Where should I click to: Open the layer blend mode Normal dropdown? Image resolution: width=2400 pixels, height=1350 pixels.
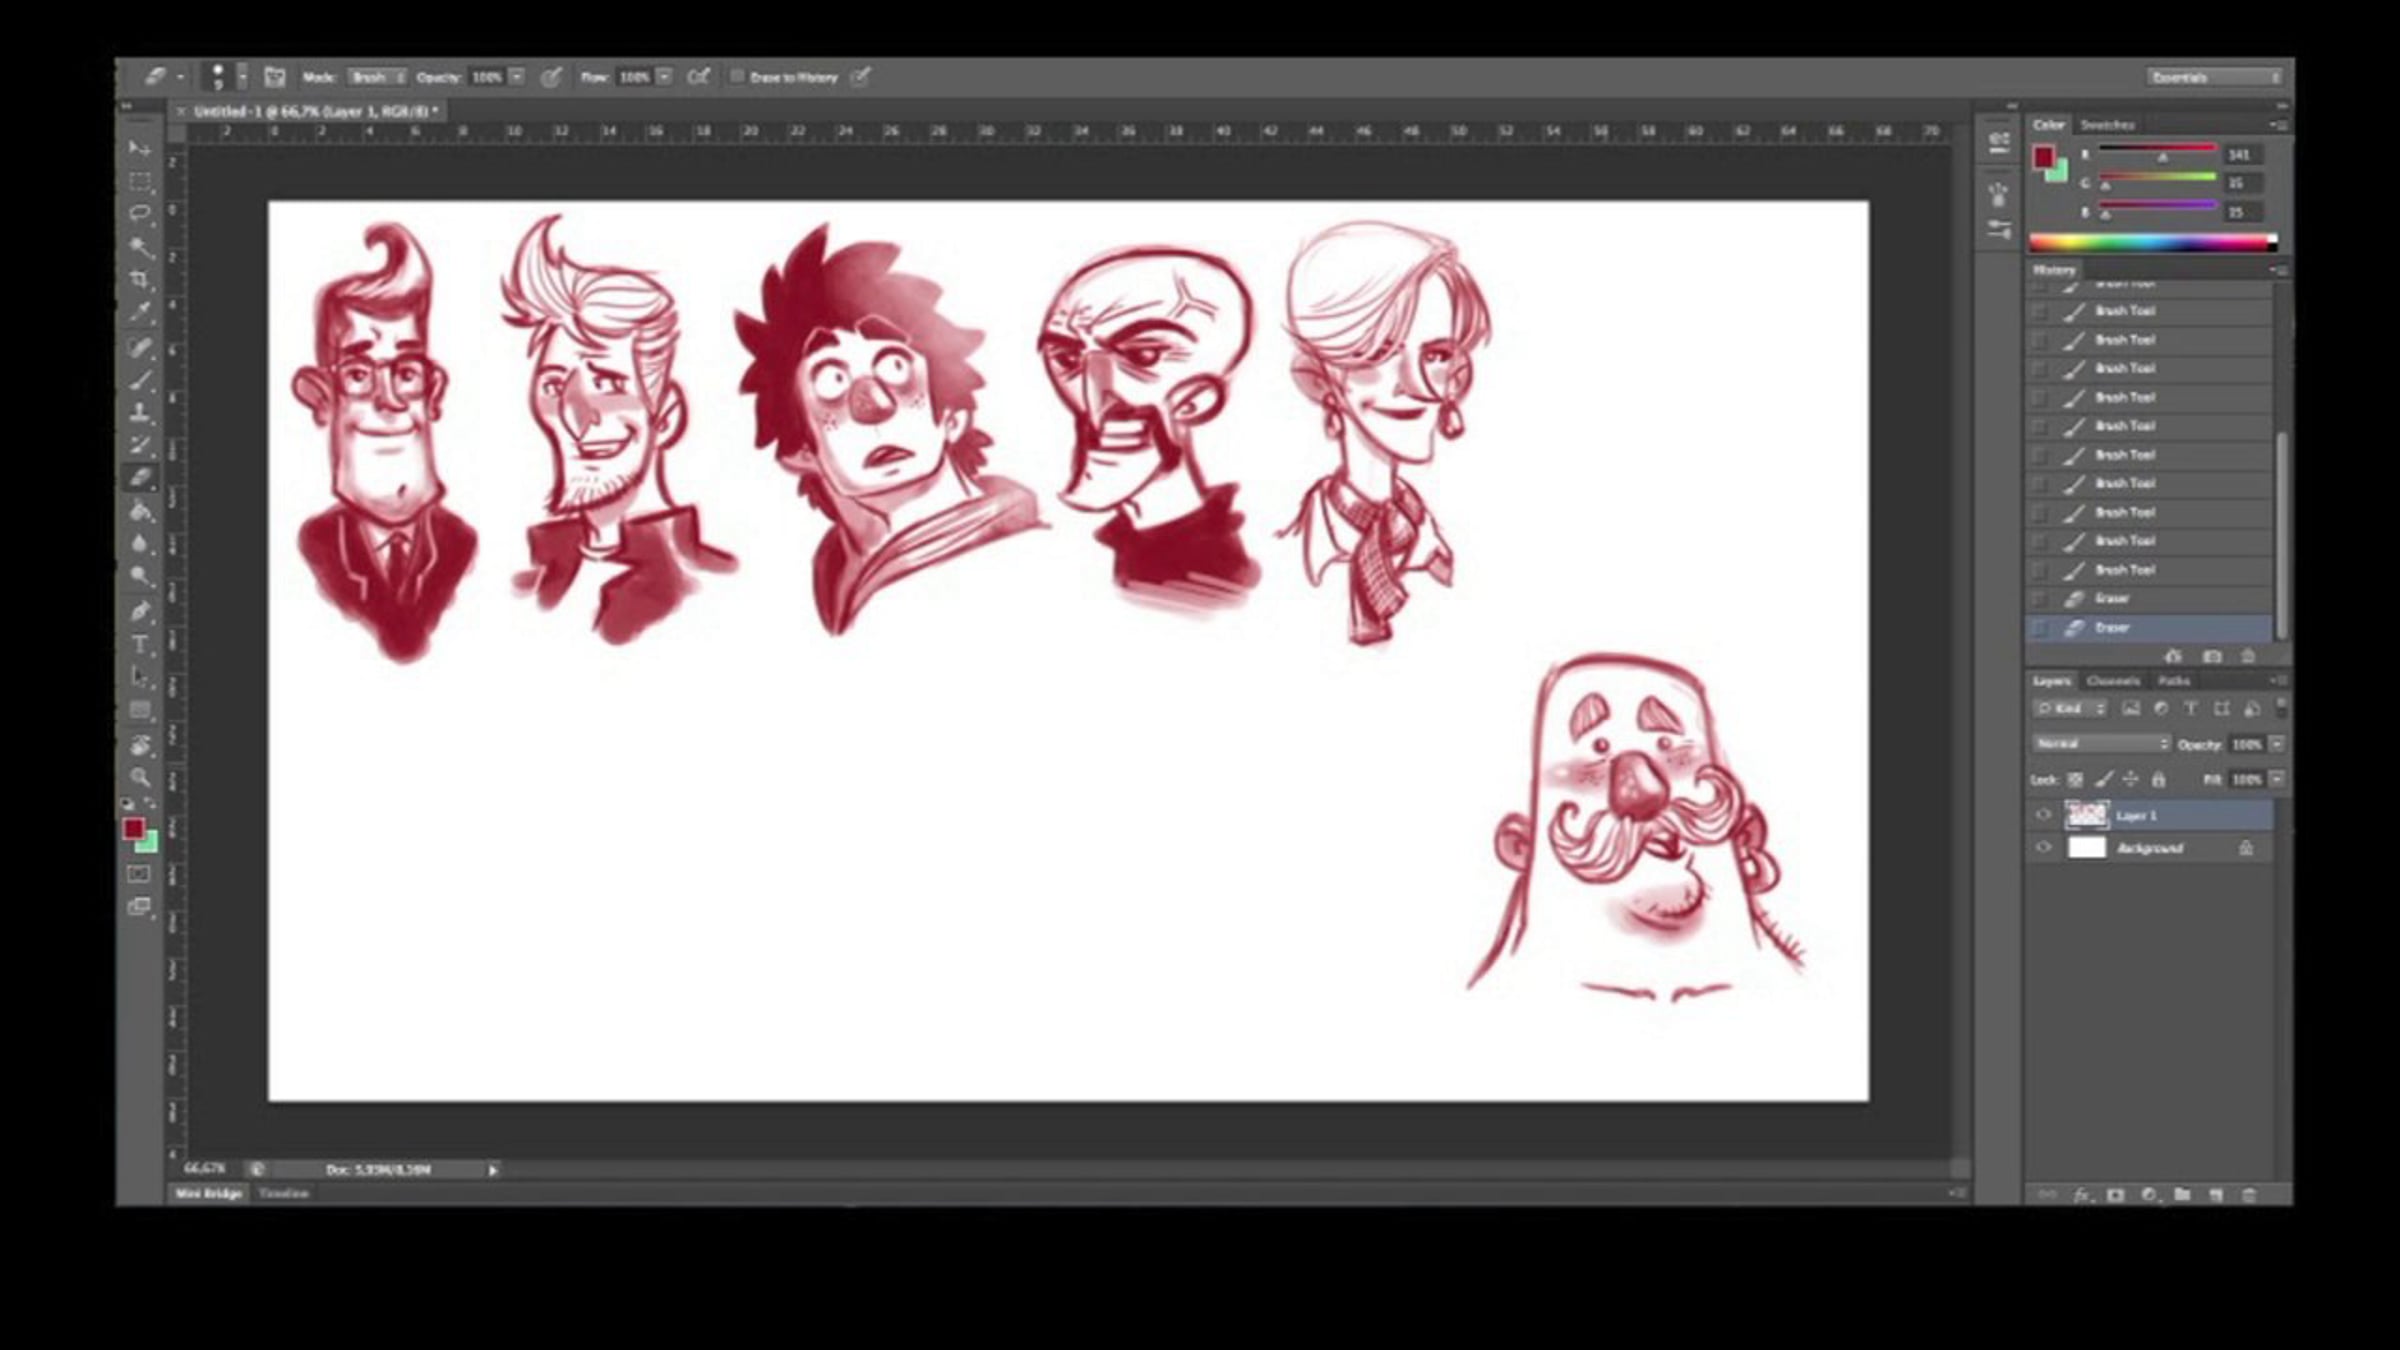click(x=2100, y=744)
